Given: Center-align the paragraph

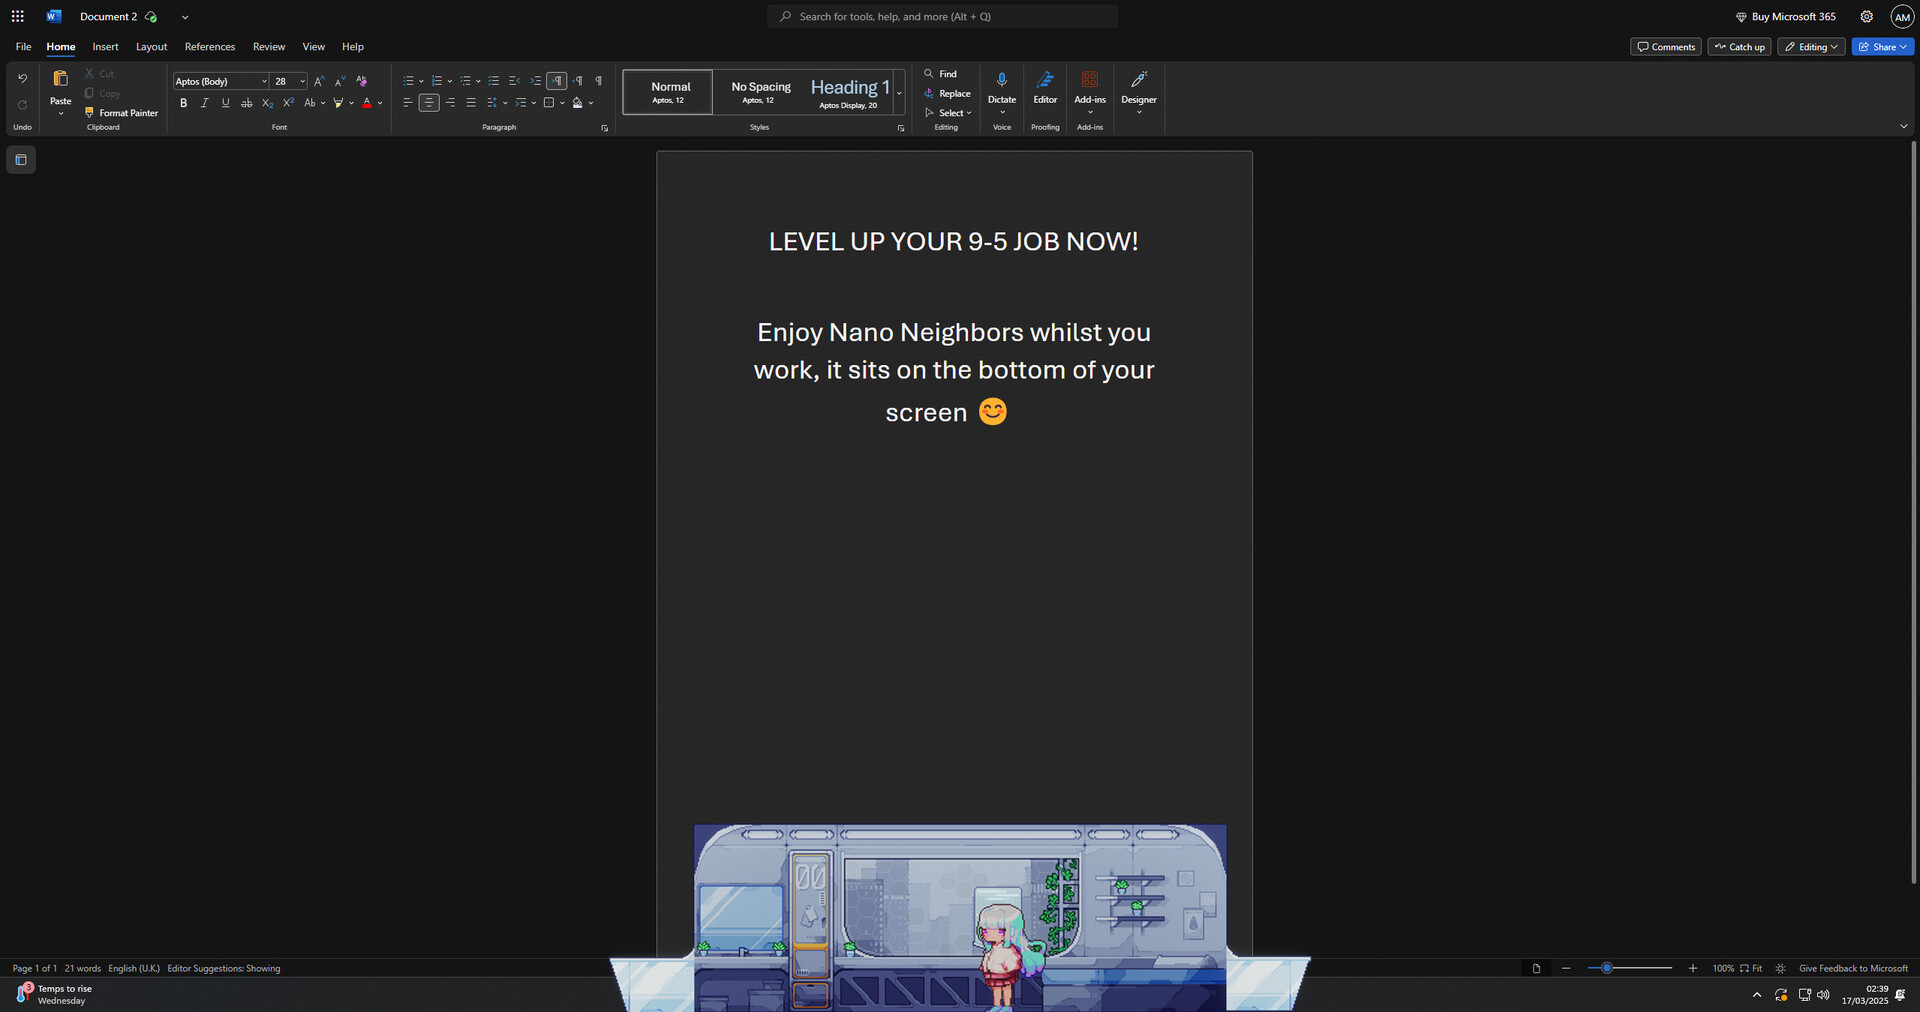Looking at the screenshot, I should click(429, 103).
